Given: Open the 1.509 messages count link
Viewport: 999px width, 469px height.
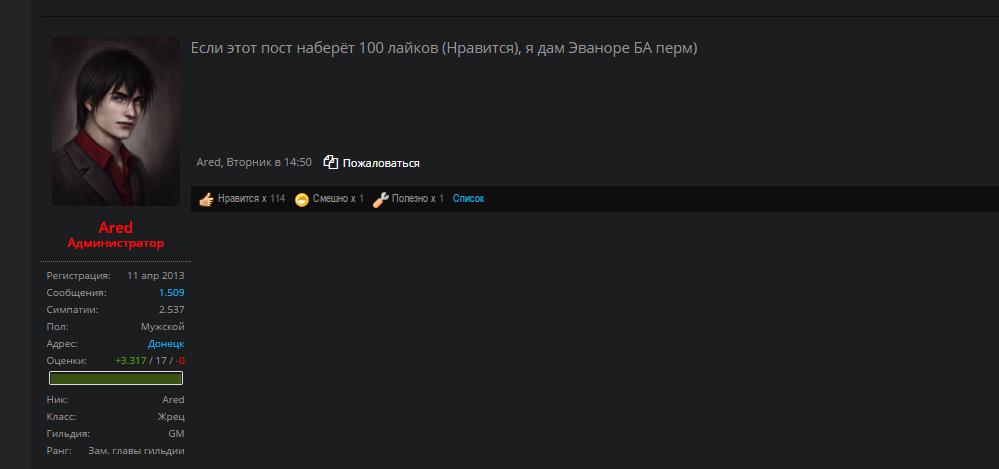Looking at the screenshot, I should pyautogui.click(x=172, y=292).
